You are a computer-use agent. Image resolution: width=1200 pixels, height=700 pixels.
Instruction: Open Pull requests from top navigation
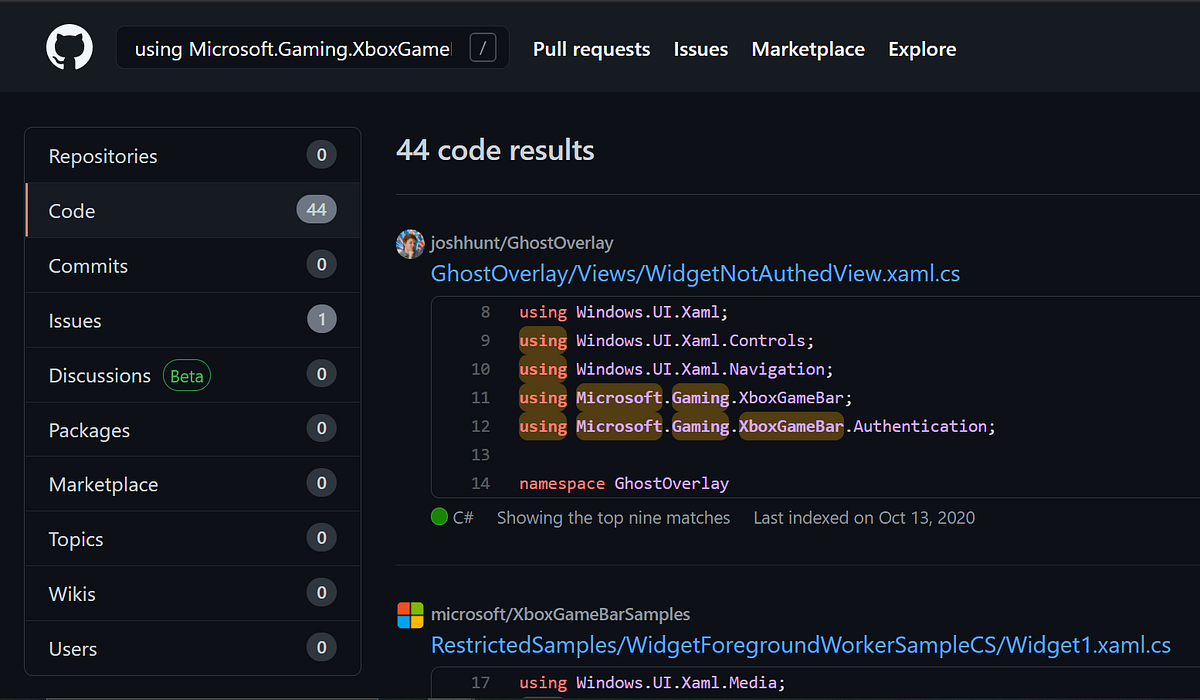(591, 48)
